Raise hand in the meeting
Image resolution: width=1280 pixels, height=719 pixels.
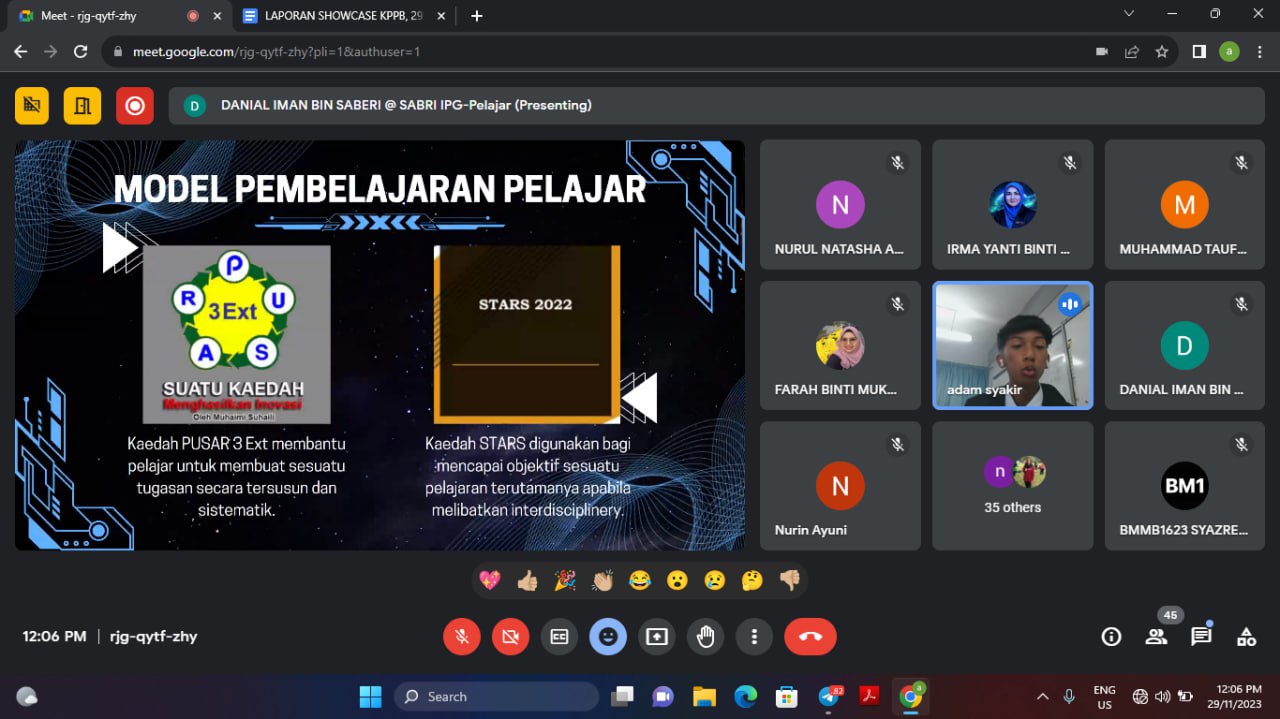[x=706, y=637]
